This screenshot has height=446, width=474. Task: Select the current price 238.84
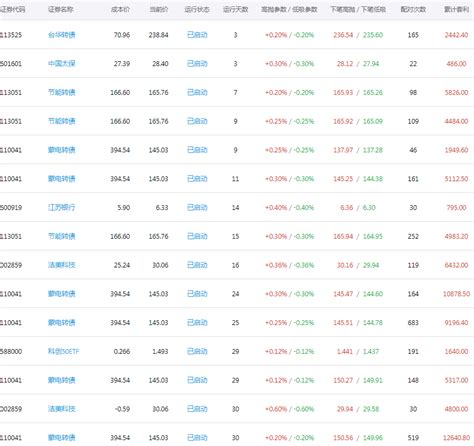(159, 35)
